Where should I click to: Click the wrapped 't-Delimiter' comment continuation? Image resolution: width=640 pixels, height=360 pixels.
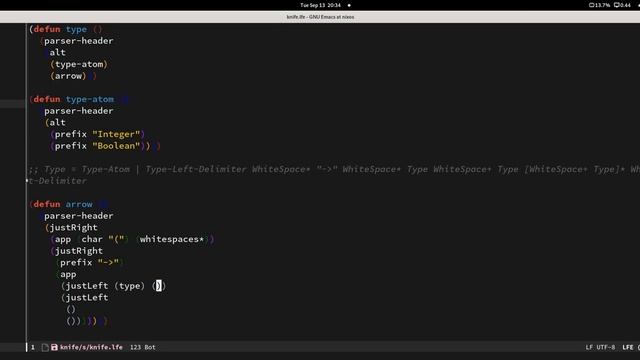(x=58, y=181)
